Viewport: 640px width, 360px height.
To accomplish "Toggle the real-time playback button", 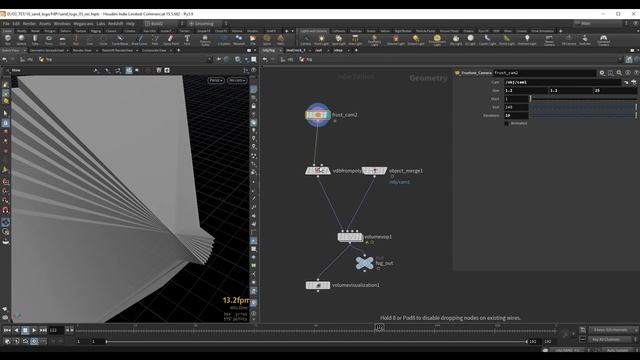I will (x=34, y=341).
